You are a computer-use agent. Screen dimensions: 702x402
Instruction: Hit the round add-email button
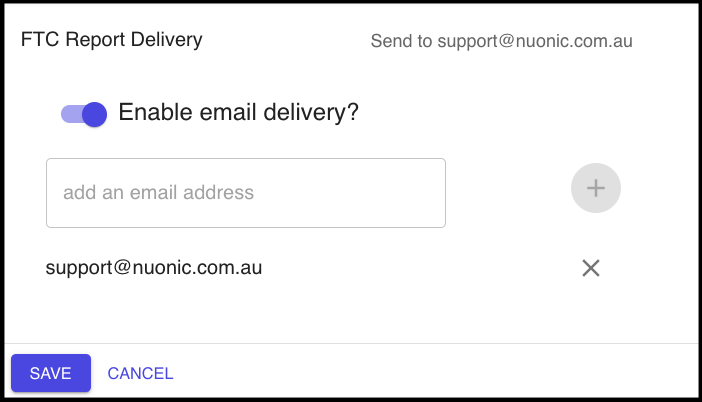click(596, 188)
